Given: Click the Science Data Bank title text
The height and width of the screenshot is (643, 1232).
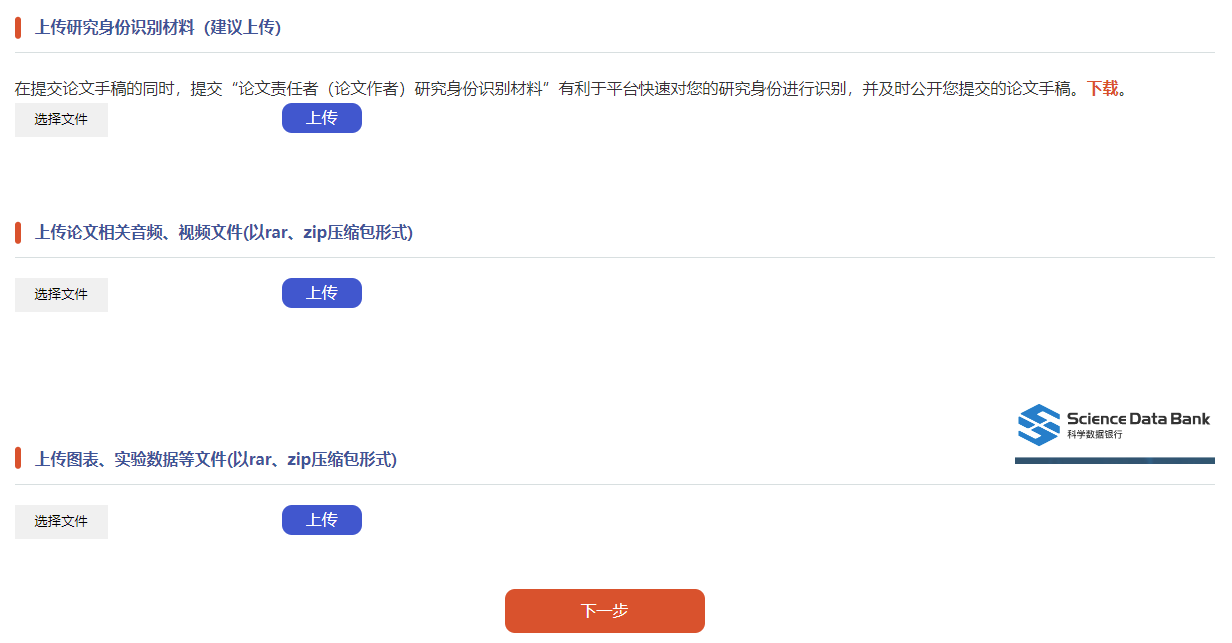Looking at the screenshot, I should tap(1137, 419).
